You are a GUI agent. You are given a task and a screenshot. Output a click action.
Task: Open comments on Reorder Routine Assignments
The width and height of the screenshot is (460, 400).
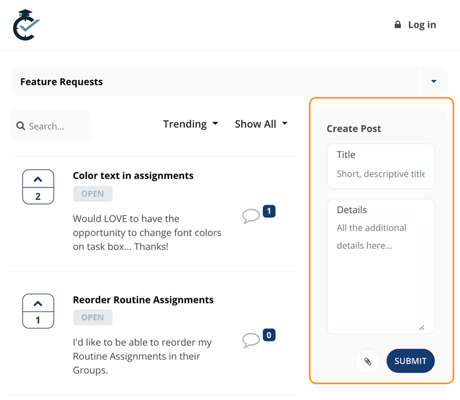[x=251, y=340]
